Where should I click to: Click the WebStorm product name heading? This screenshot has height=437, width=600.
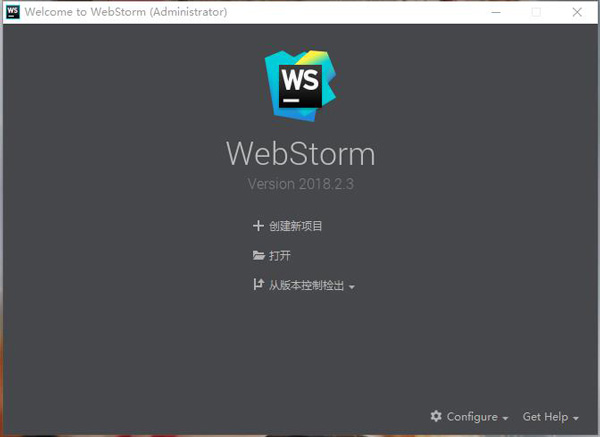pyautogui.click(x=301, y=153)
